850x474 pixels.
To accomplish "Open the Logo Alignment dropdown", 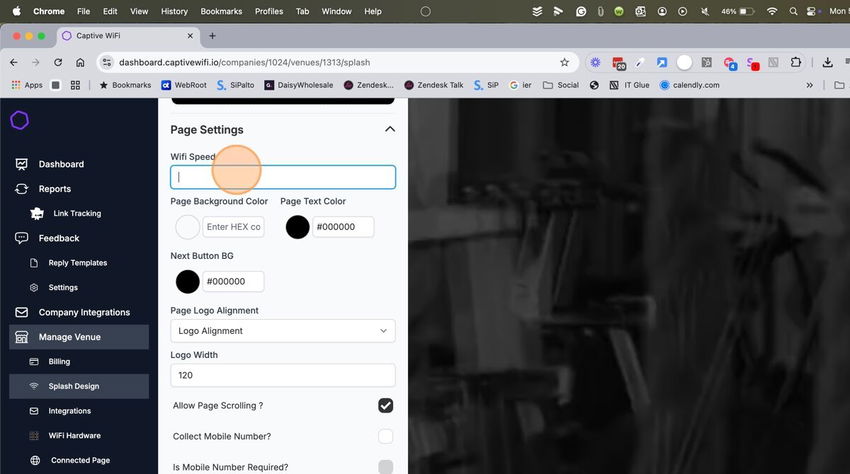I will pyautogui.click(x=283, y=331).
